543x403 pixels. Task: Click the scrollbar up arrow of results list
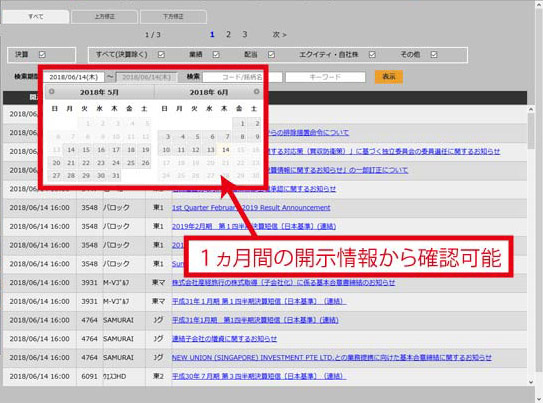click(531, 109)
